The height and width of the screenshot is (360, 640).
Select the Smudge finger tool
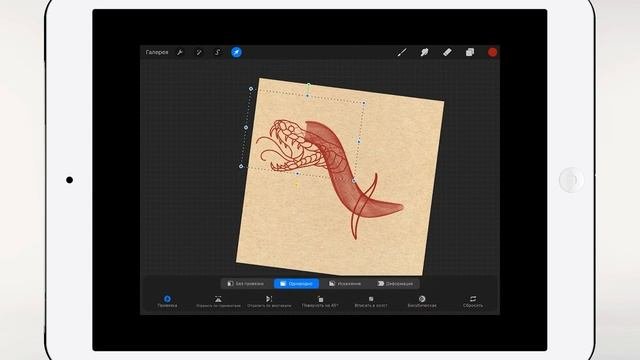[424, 52]
